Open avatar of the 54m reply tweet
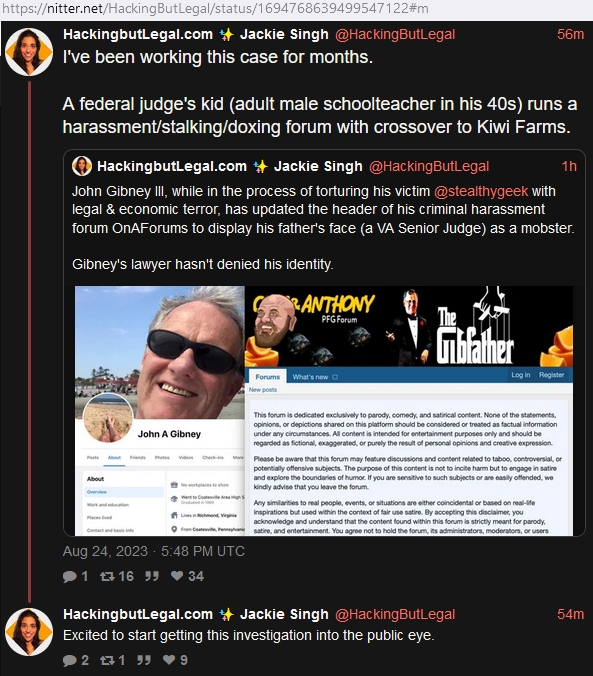 [x=29, y=632]
